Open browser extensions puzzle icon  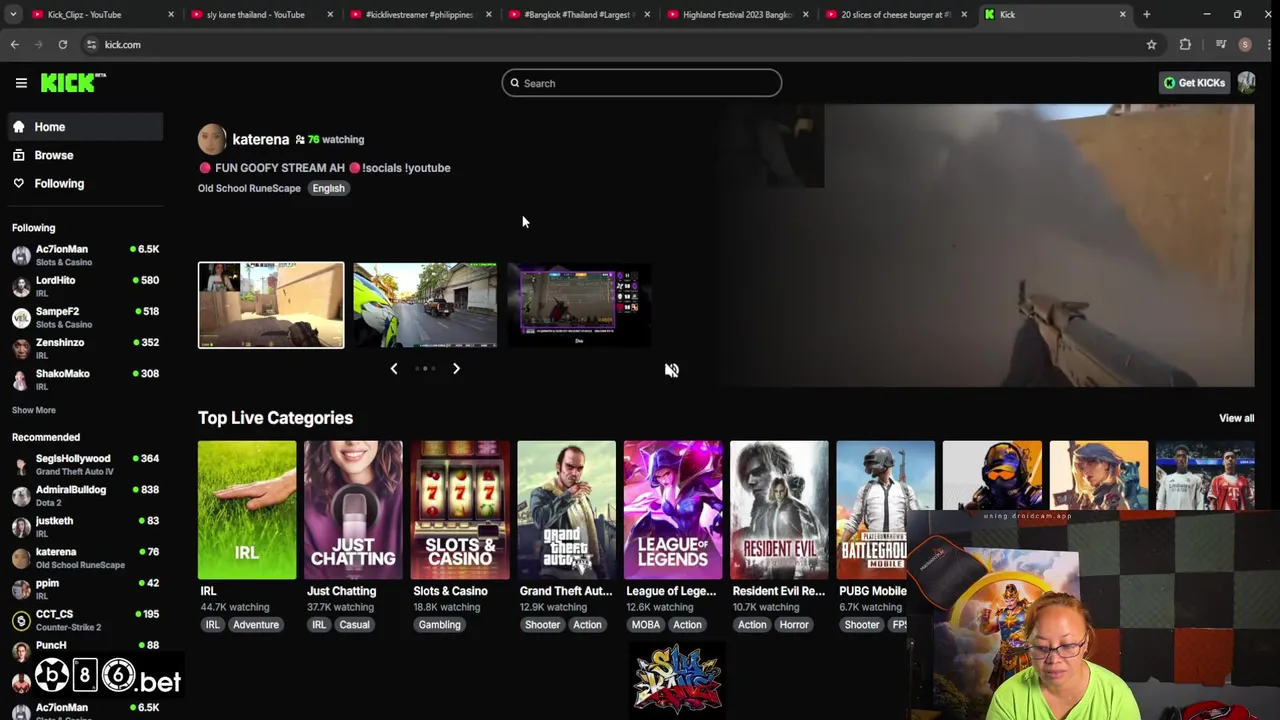(1185, 44)
